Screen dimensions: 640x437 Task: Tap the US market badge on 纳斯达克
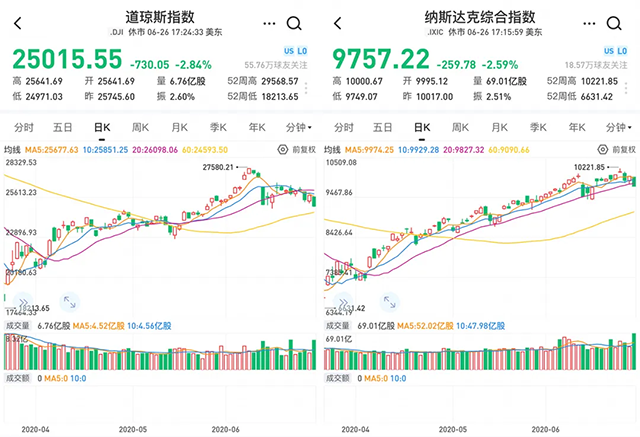point(609,51)
